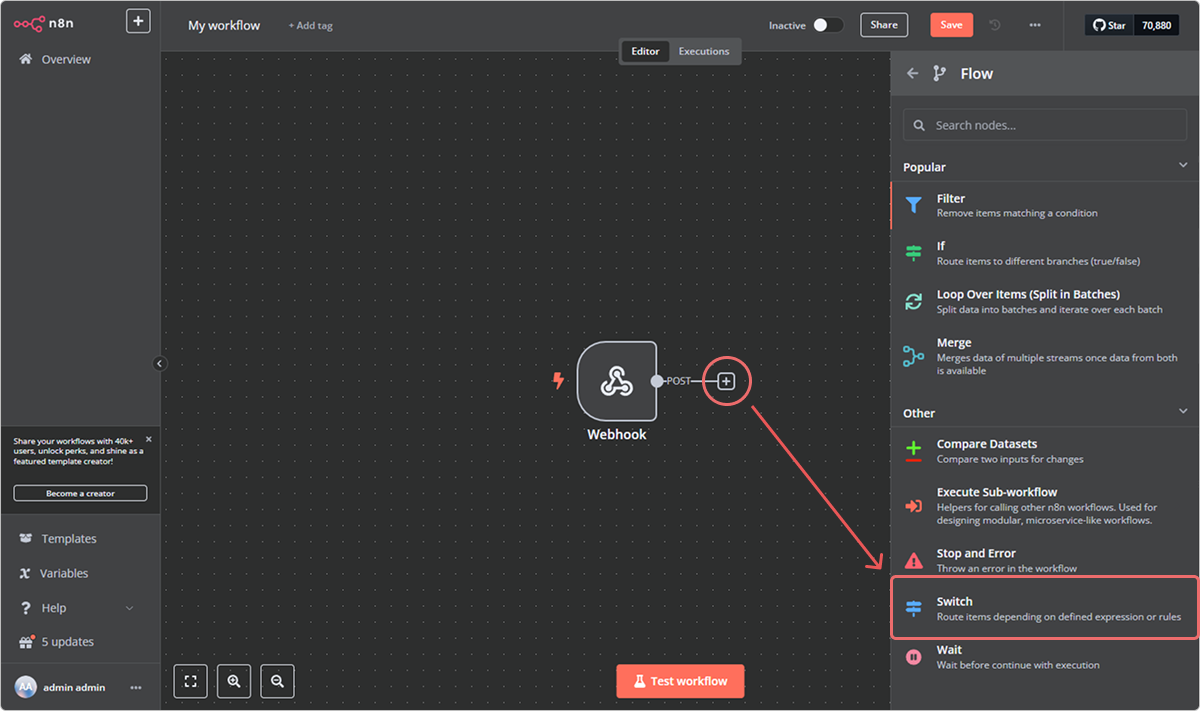Click the Share button
This screenshot has height=711, width=1200.
(884, 25)
